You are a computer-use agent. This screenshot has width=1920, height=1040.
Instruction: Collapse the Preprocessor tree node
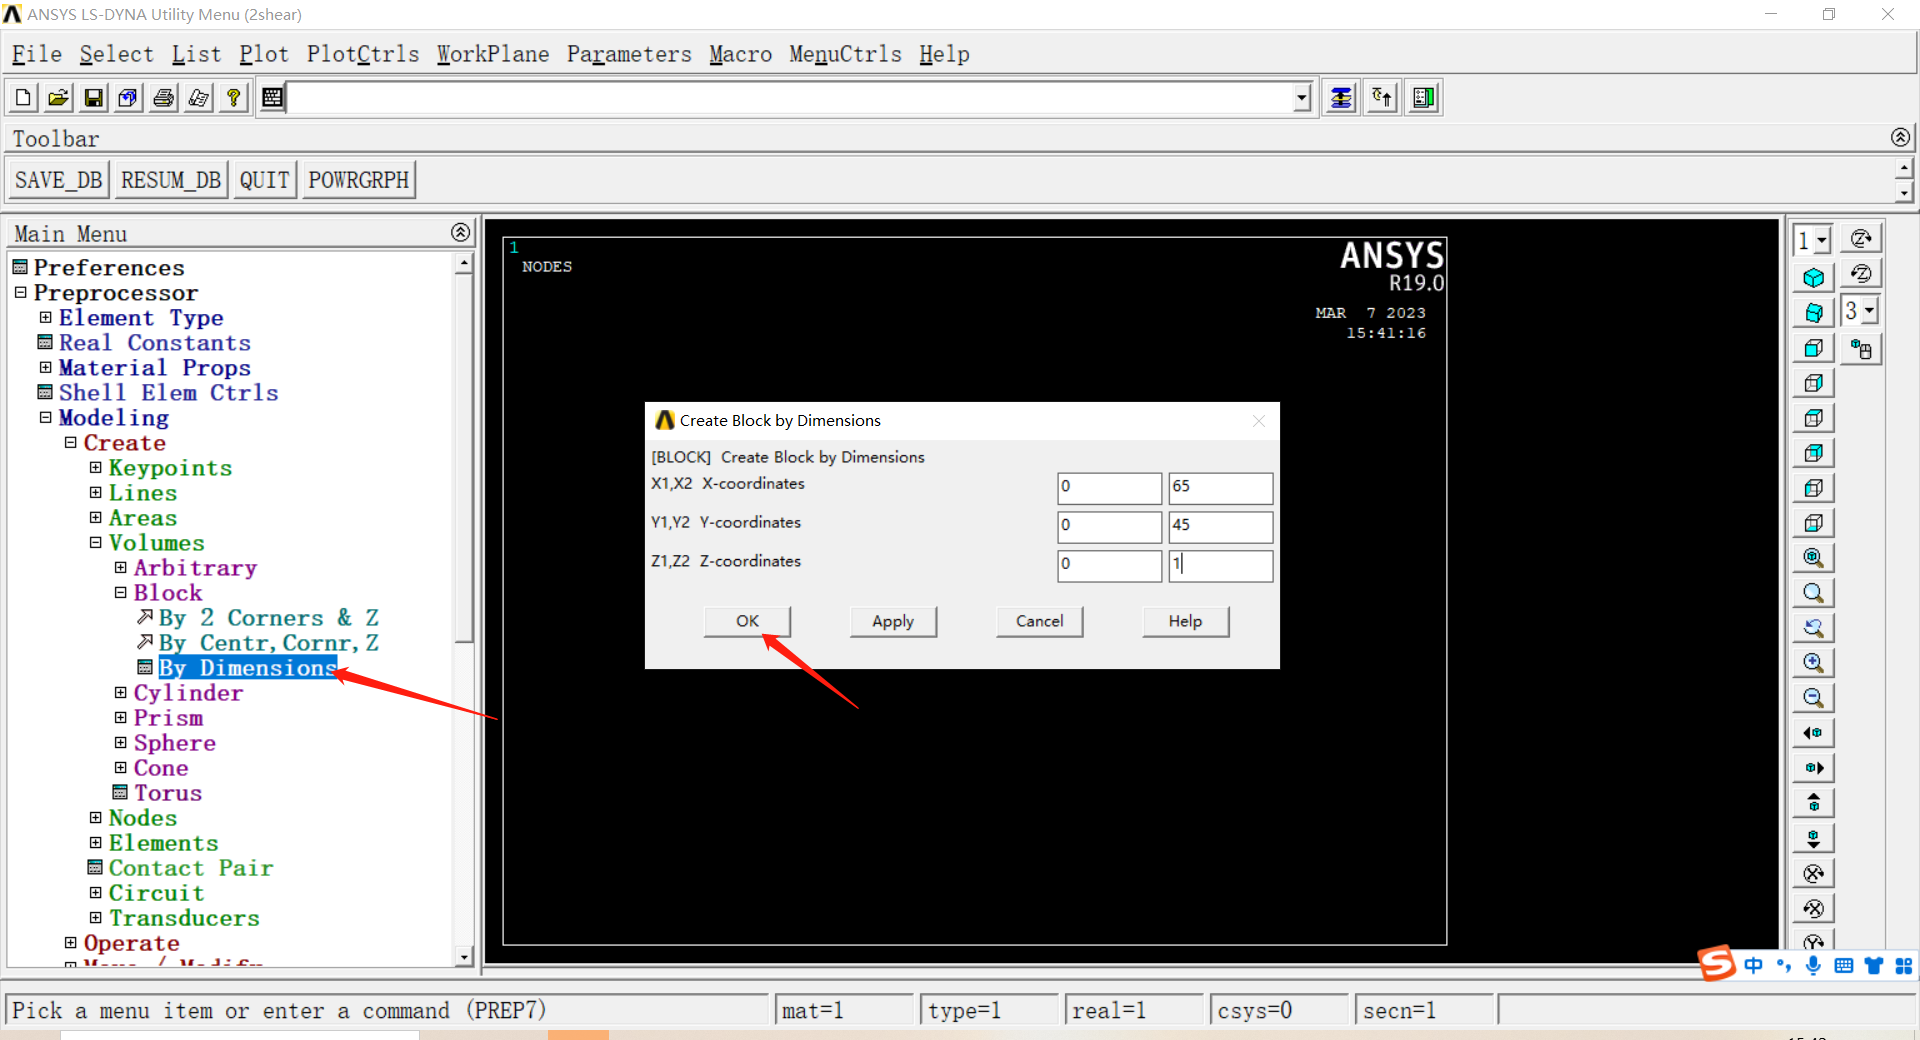[x=20, y=293]
